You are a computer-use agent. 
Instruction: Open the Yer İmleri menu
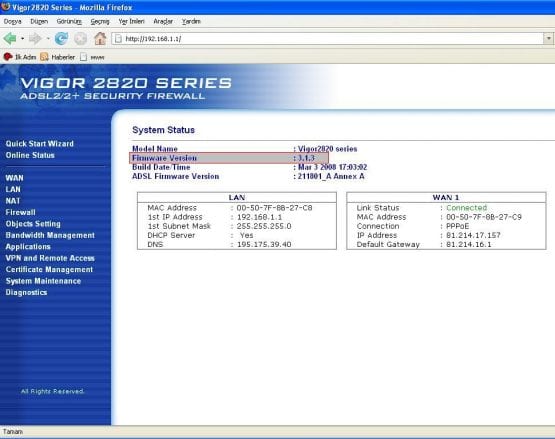[x=131, y=22]
